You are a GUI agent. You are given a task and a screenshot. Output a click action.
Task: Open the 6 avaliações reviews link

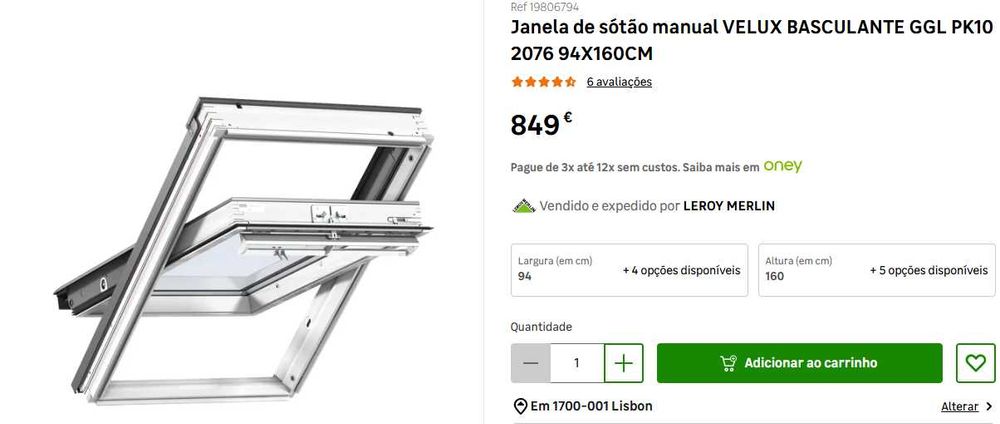coord(619,82)
